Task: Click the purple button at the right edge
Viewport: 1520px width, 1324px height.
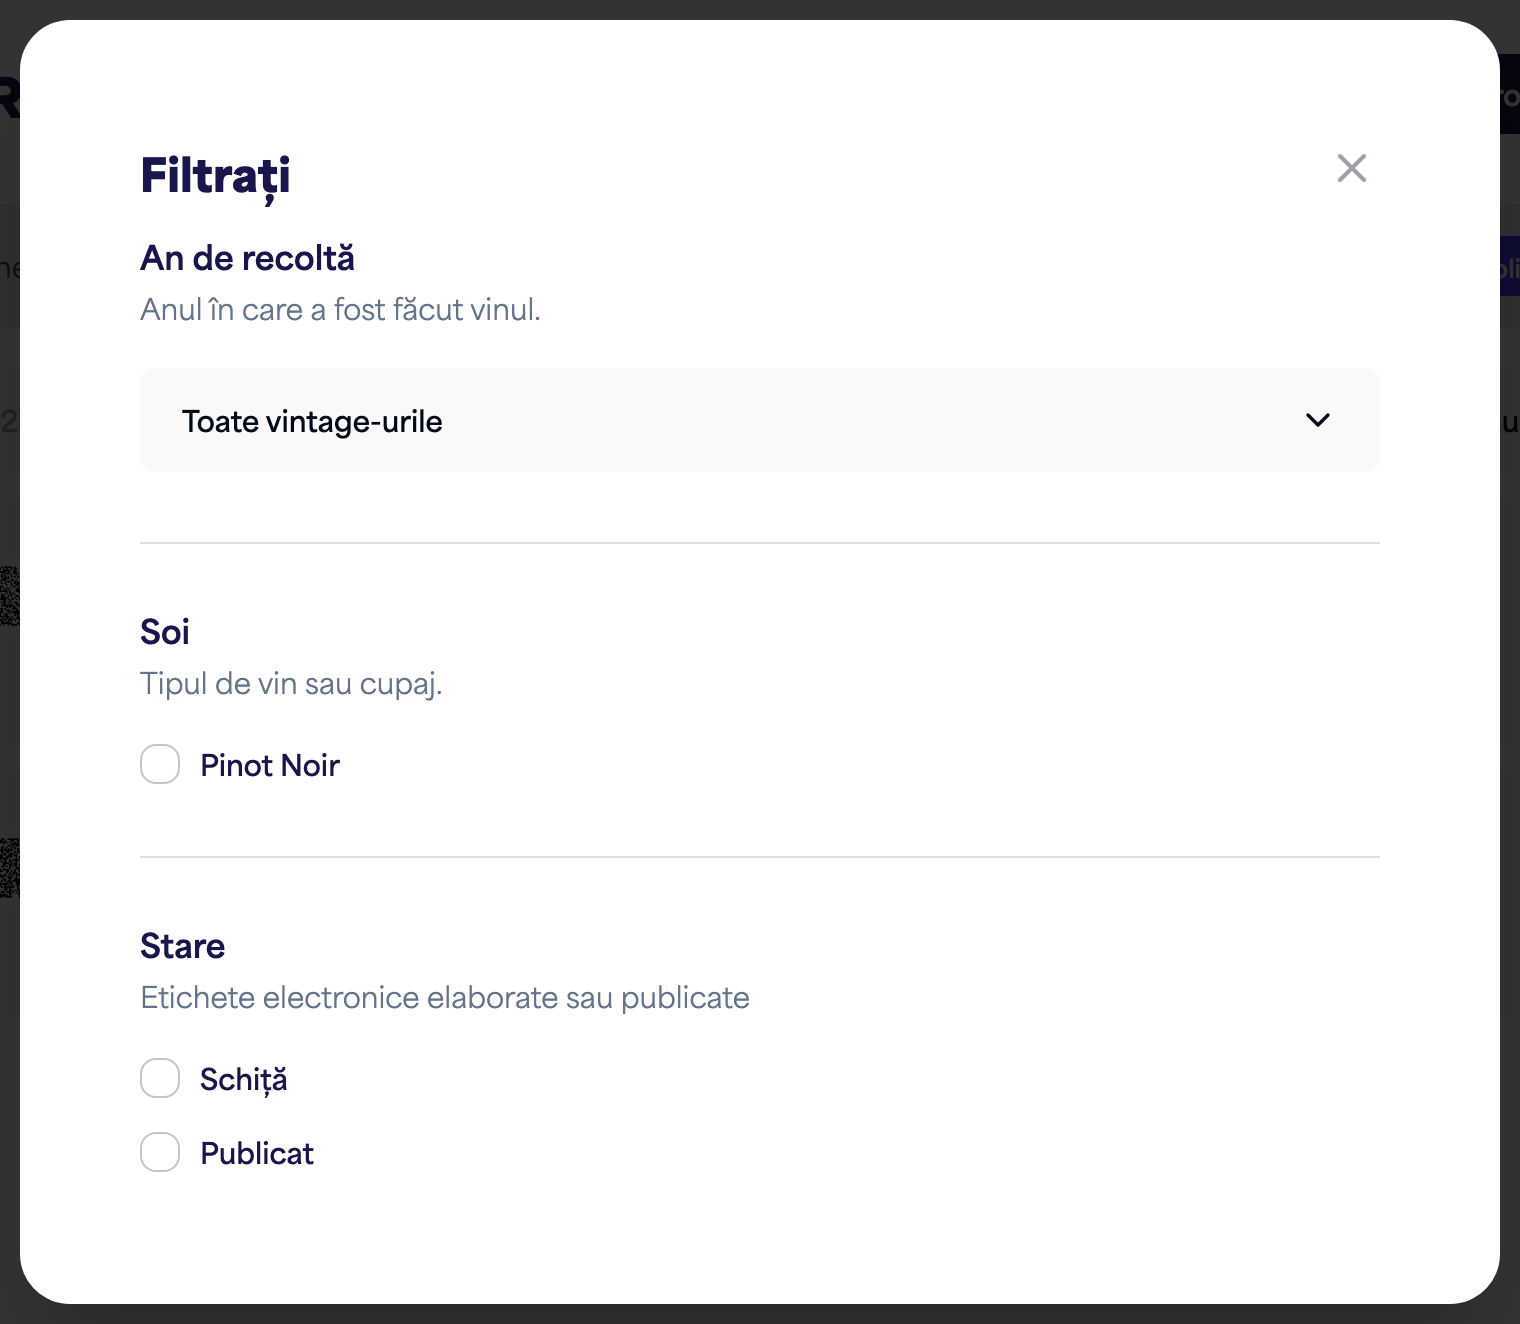Action: pyautogui.click(x=1509, y=266)
